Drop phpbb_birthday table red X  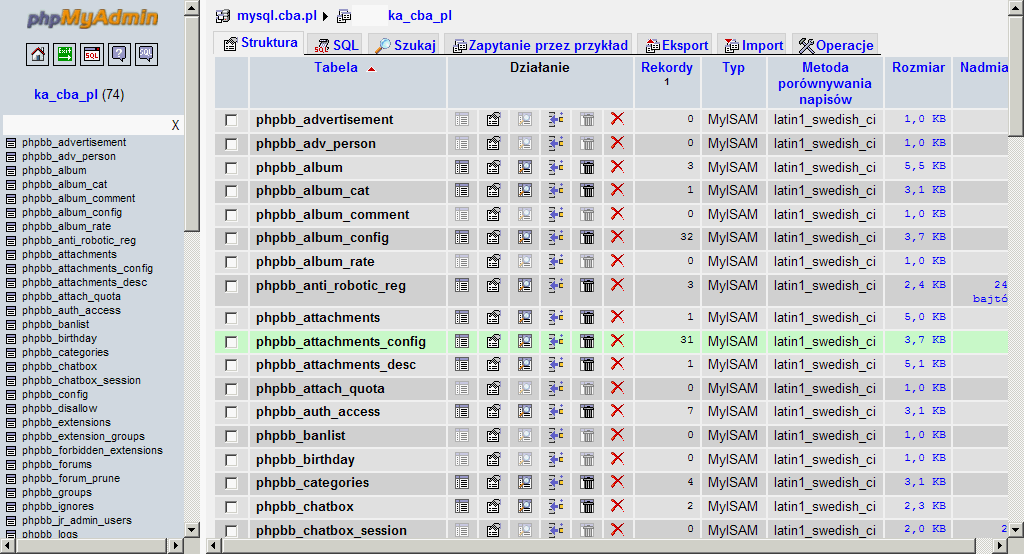click(617, 459)
